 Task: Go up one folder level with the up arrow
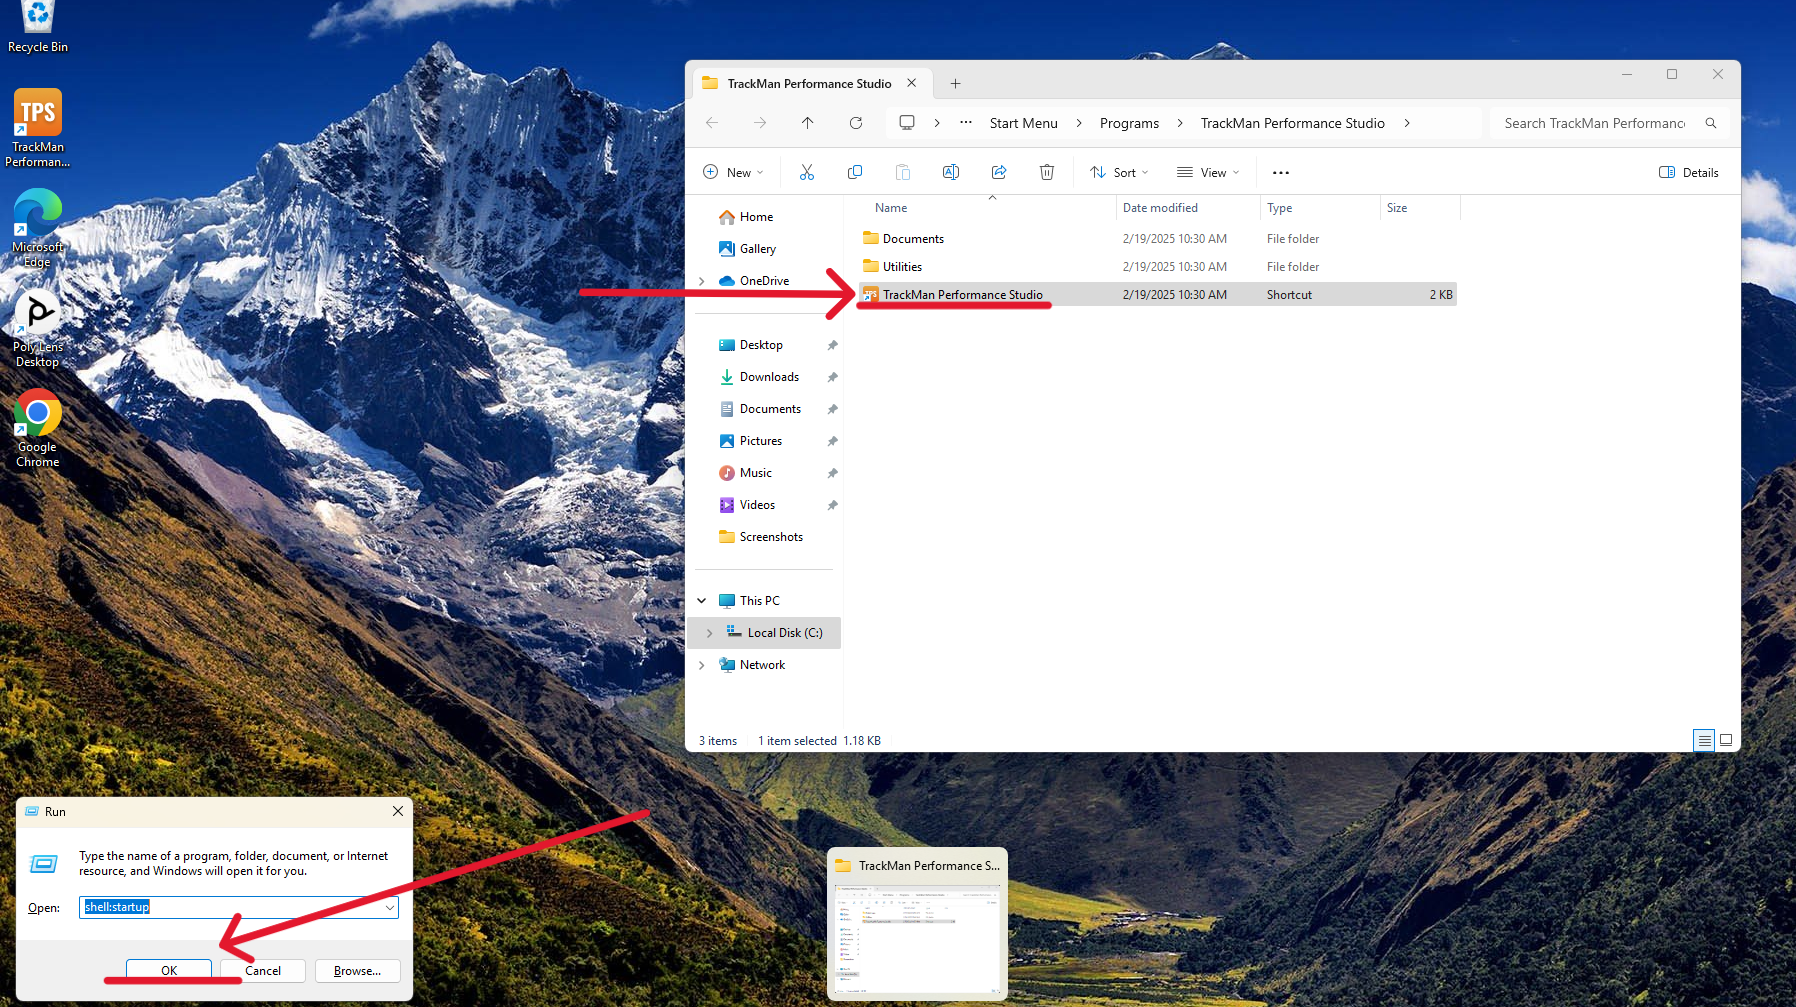pyautogui.click(x=808, y=123)
